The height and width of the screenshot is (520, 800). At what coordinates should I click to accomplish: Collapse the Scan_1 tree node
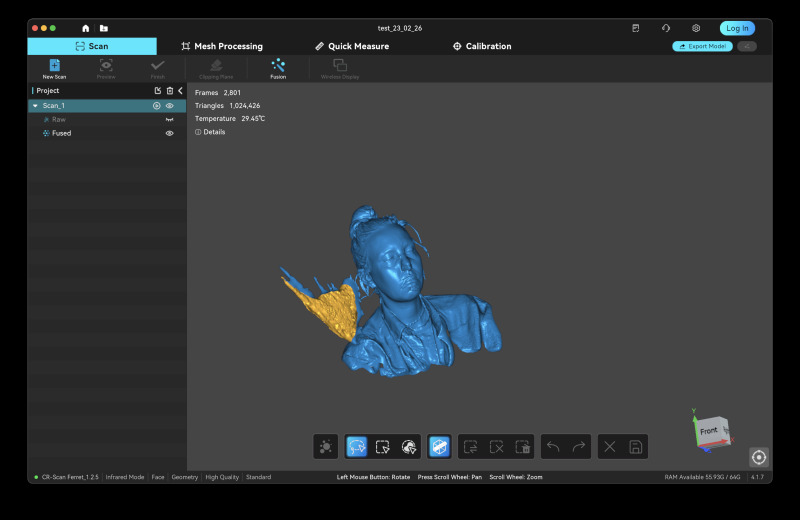tap(35, 106)
